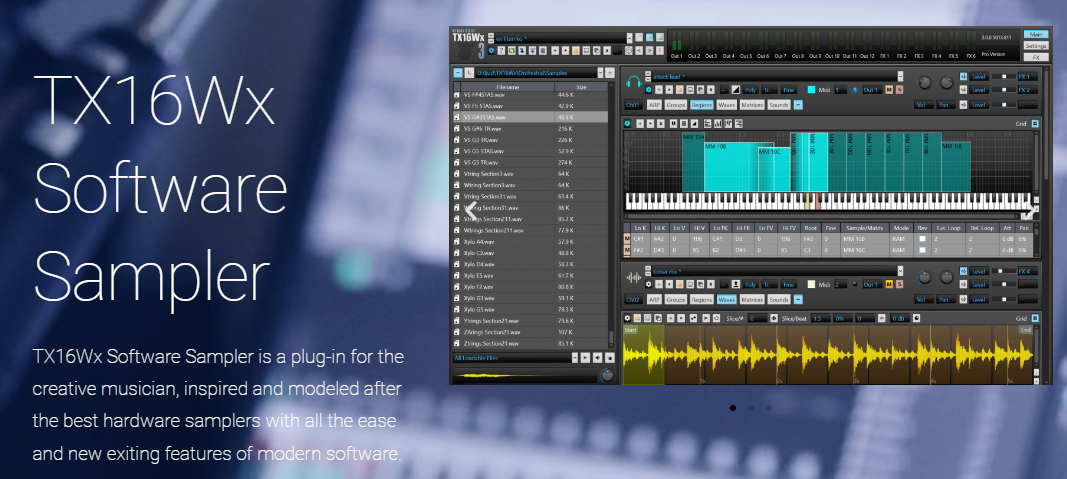Switch to Sounds tab in kossa mu slot
1067x479 pixels.
[779, 299]
